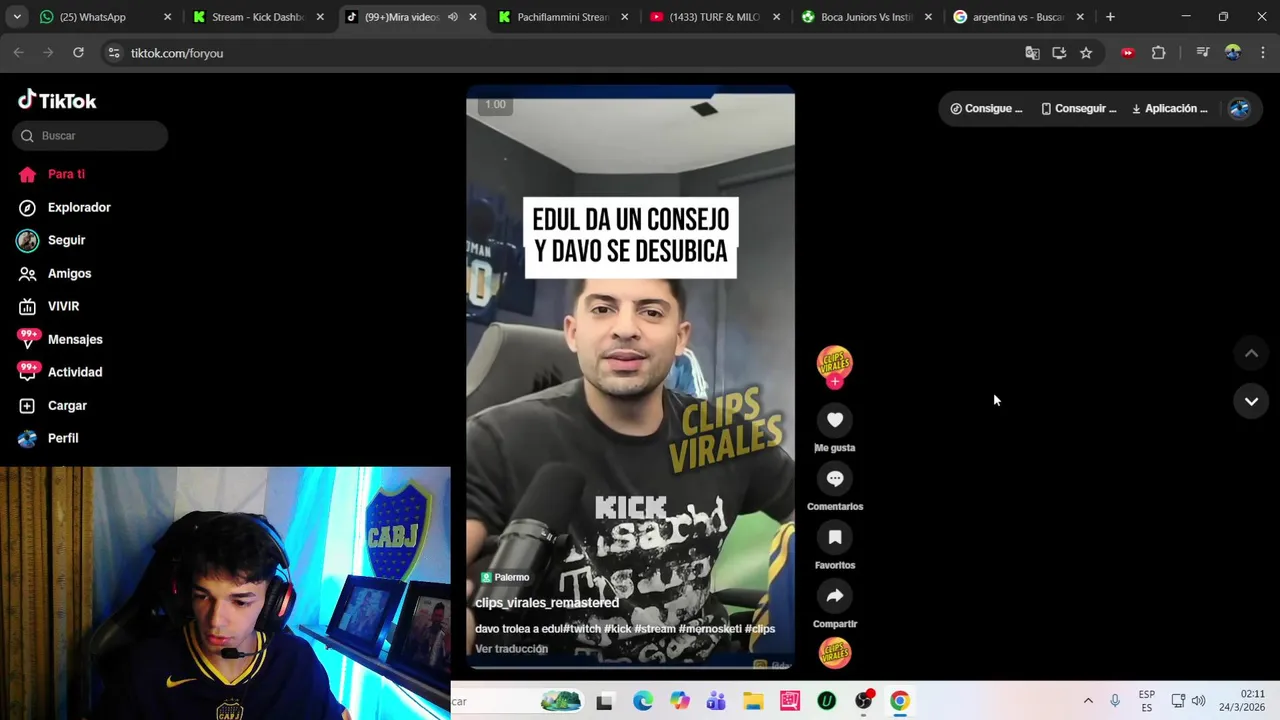Open the #kick hashtag in the caption
This screenshot has height=720, width=1280.
coord(617,629)
